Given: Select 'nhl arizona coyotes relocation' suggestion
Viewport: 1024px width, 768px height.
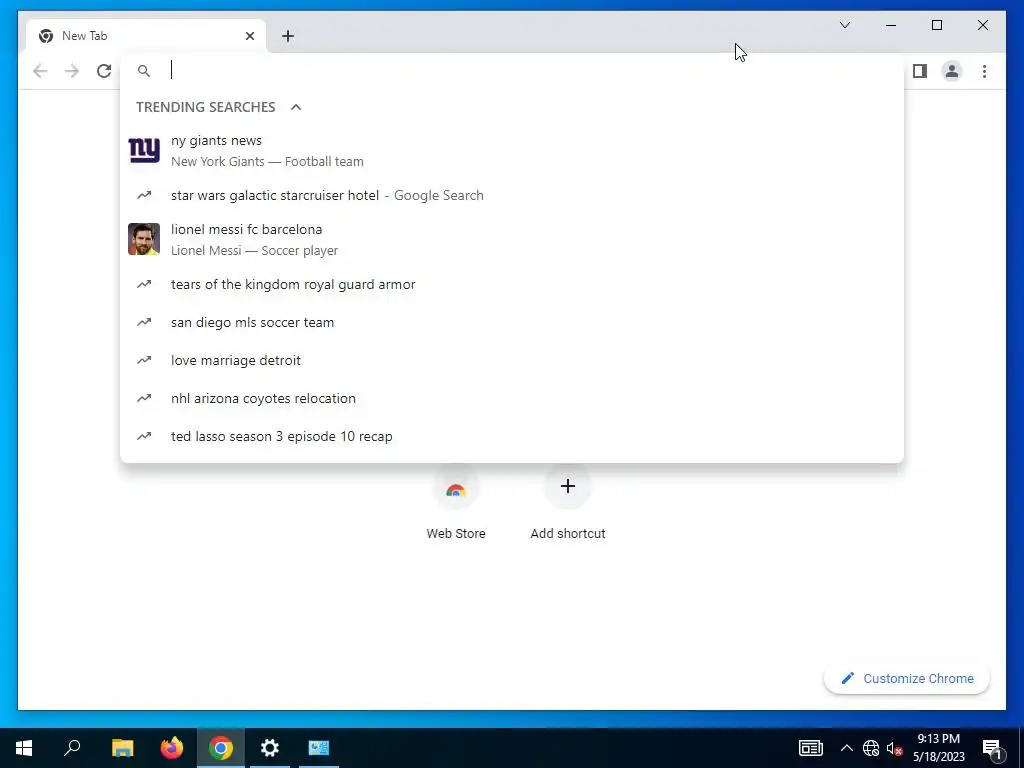Looking at the screenshot, I should (512, 398).
